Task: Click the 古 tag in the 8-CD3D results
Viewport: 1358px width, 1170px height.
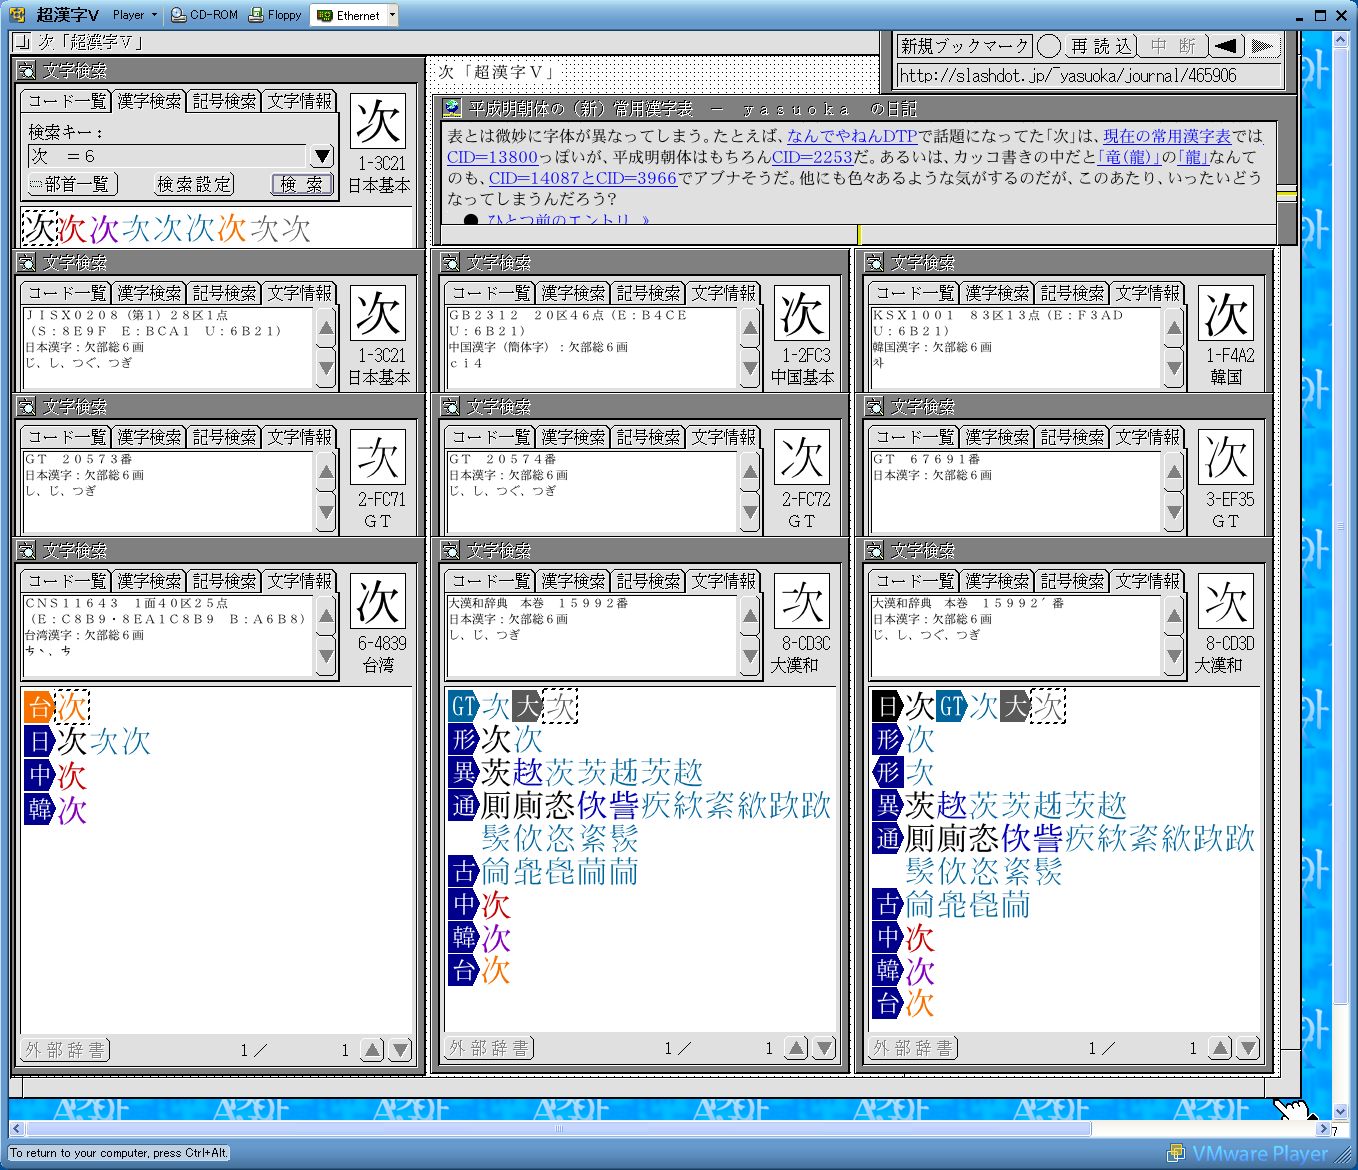Action: (x=887, y=904)
